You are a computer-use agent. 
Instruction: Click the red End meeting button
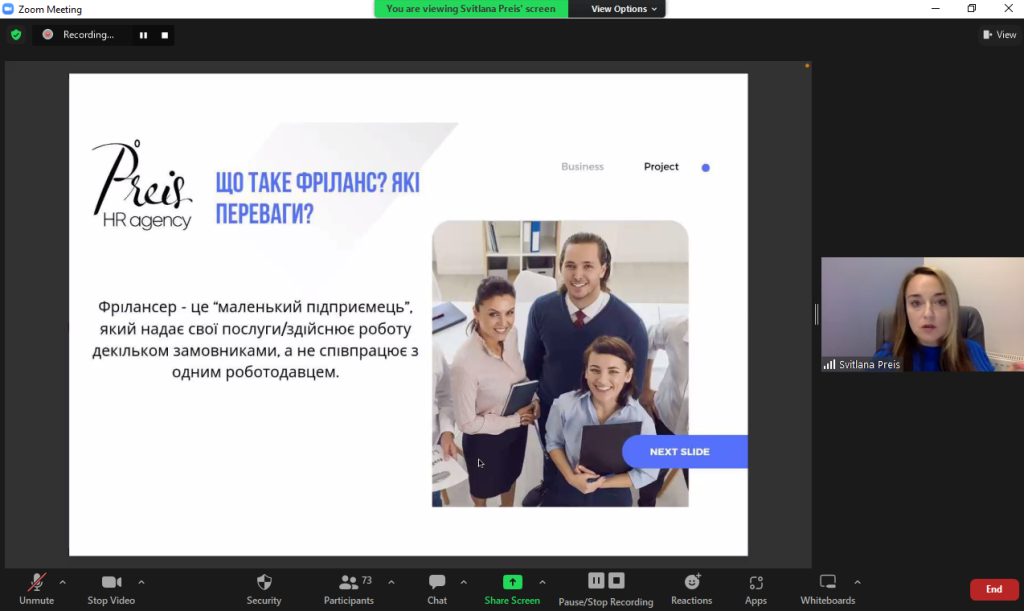pyautogui.click(x=993, y=589)
